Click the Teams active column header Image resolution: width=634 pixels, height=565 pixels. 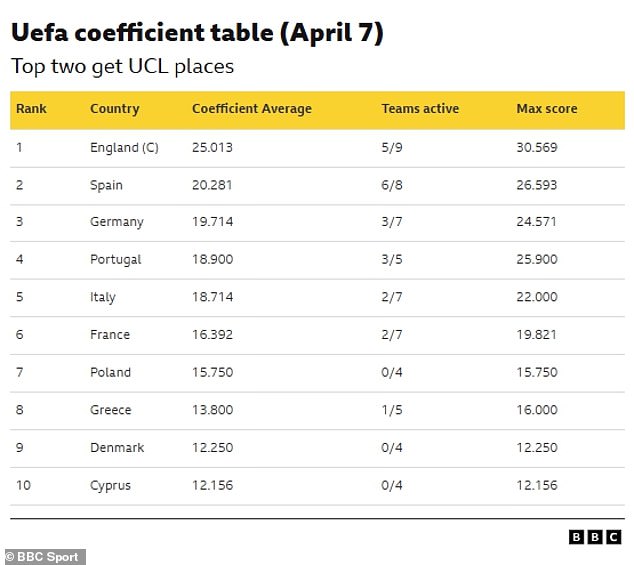420,109
